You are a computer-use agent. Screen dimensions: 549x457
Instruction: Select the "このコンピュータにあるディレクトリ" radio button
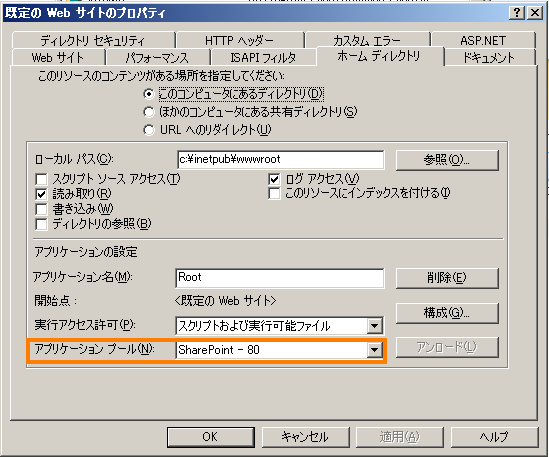pos(149,94)
